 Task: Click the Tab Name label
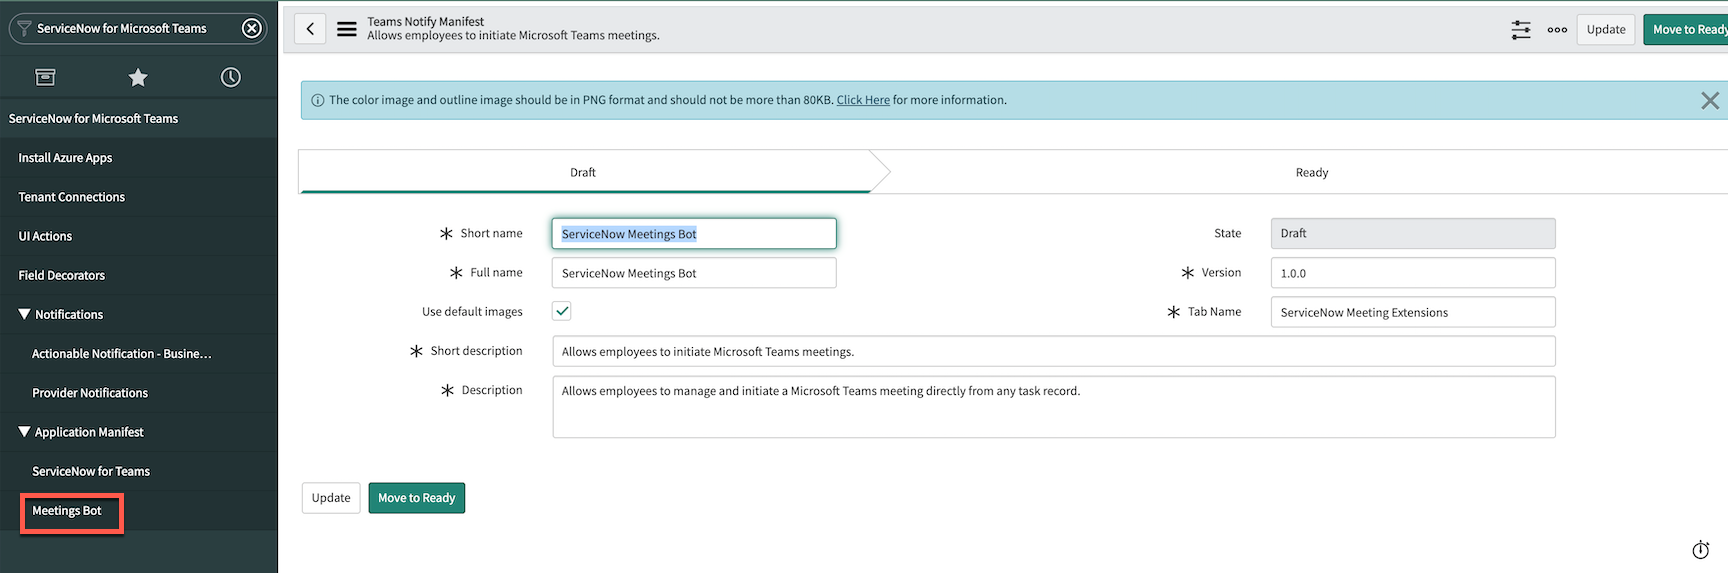[1214, 311]
